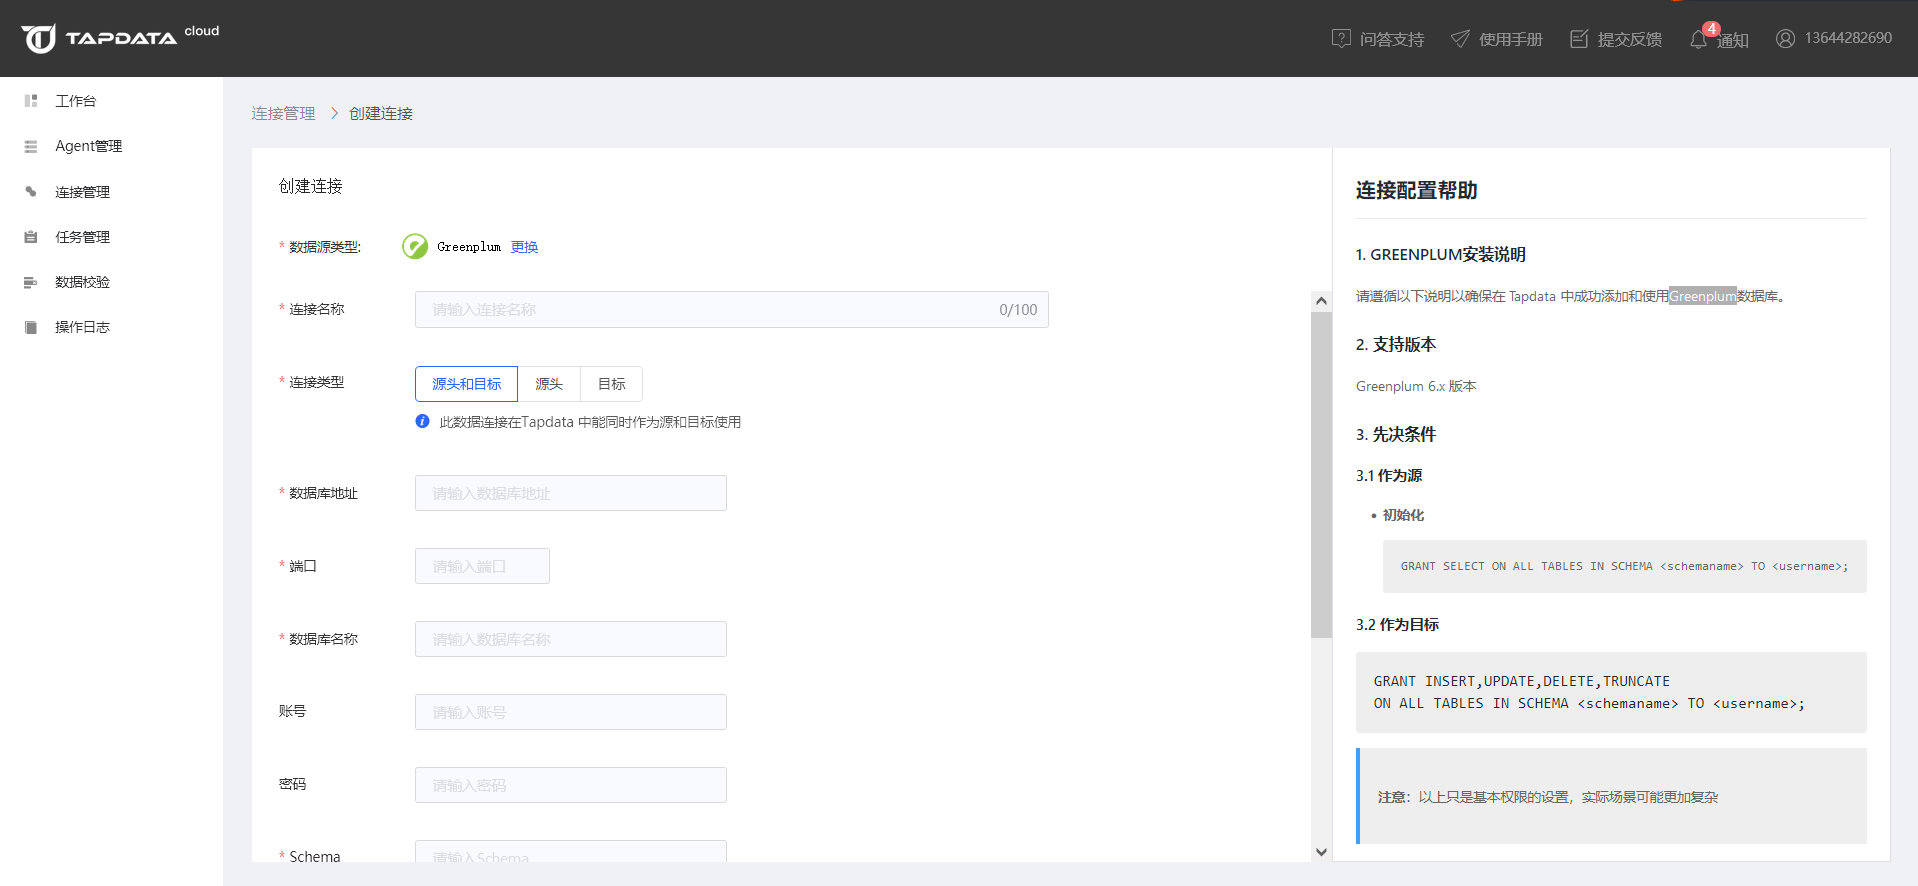Click the highlighted Greenplum word in help
The width and height of the screenshot is (1918, 886).
coord(1702,296)
